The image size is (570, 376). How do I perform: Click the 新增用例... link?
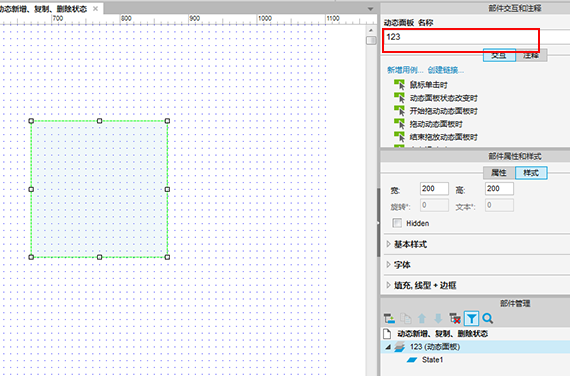[x=405, y=70]
